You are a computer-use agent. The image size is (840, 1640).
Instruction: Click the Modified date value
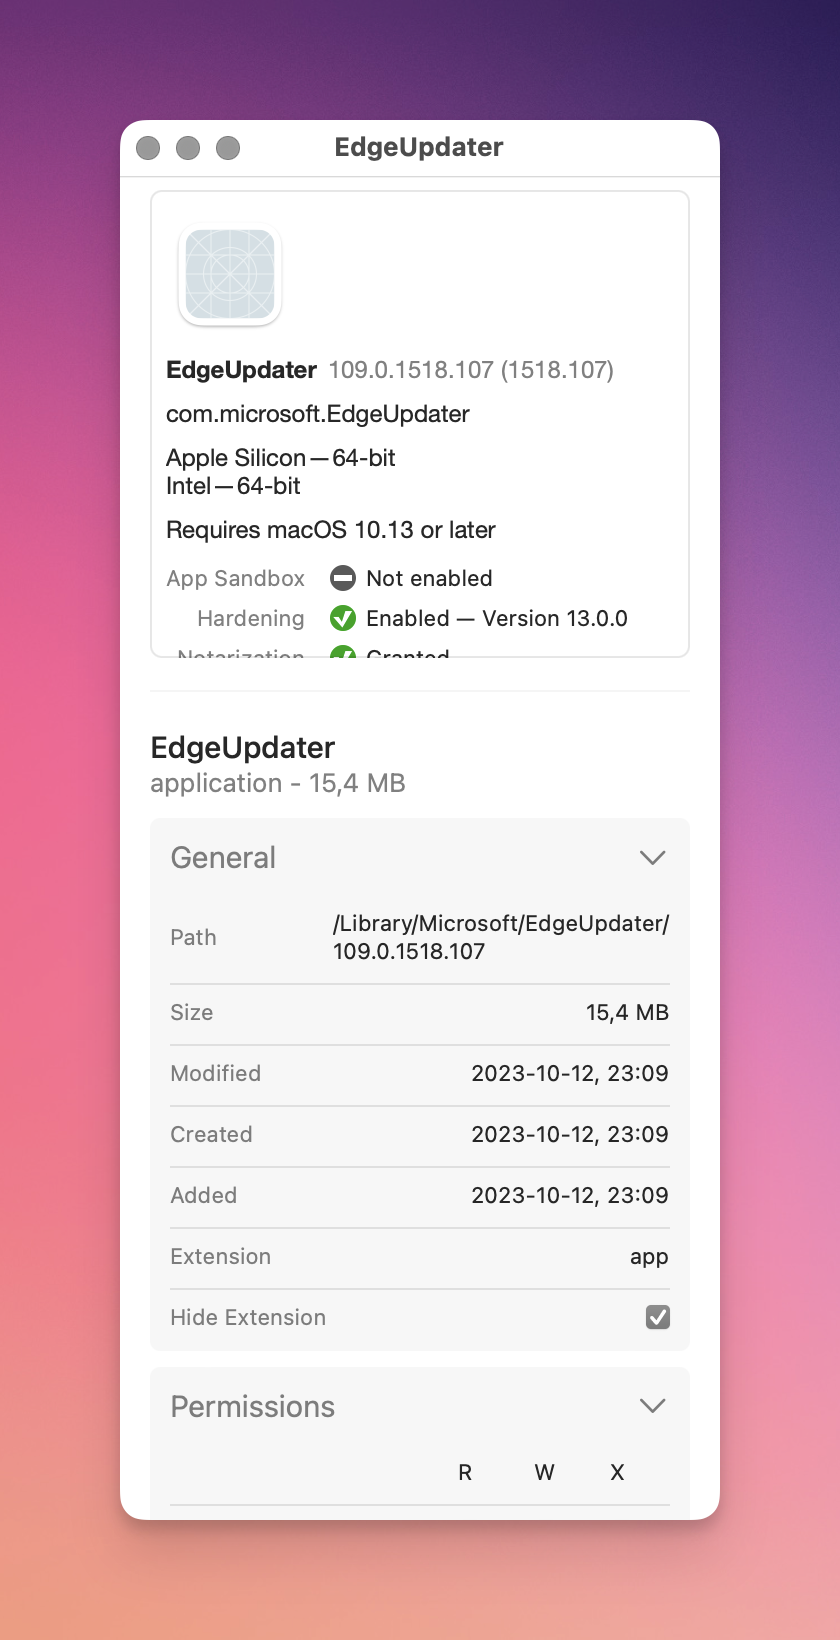coord(569,1073)
